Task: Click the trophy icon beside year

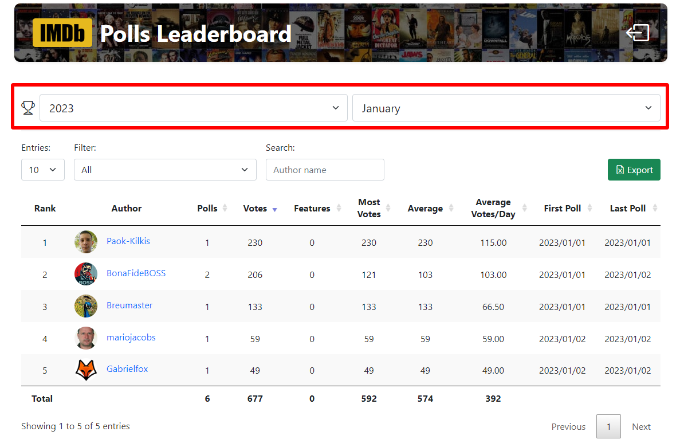Action: click(x=28, y=108)
